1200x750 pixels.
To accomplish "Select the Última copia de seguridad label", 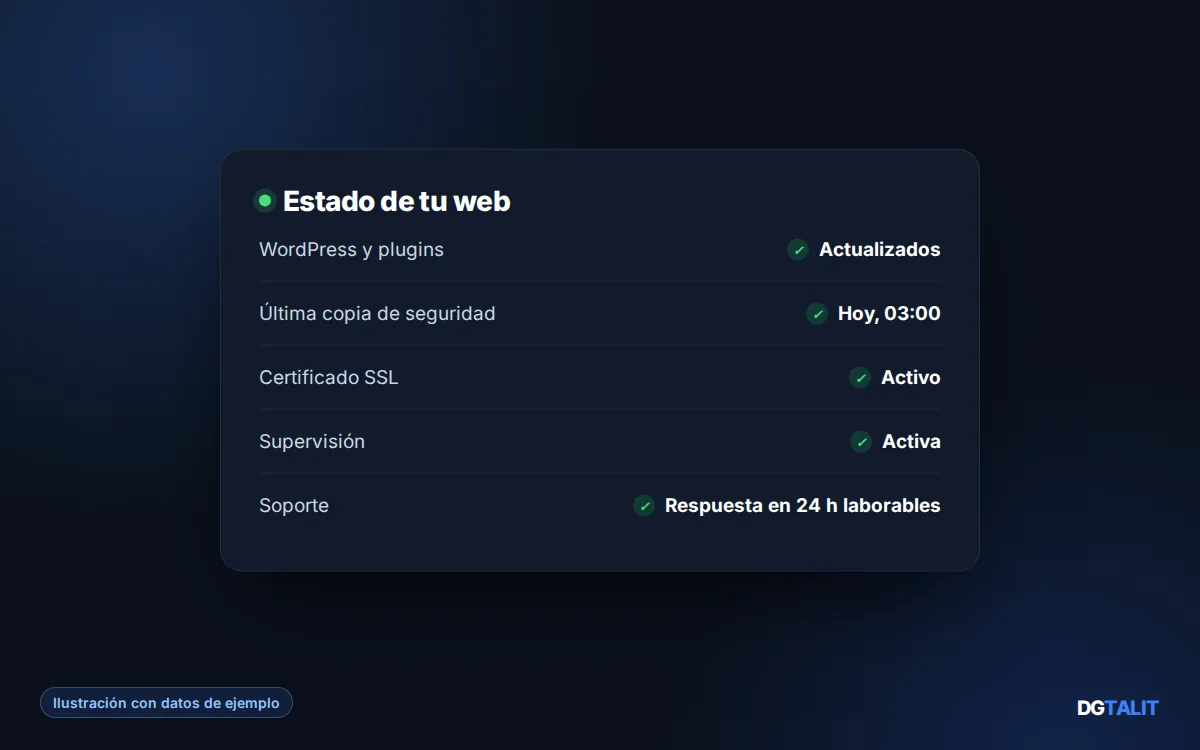I will coord(377,313).
